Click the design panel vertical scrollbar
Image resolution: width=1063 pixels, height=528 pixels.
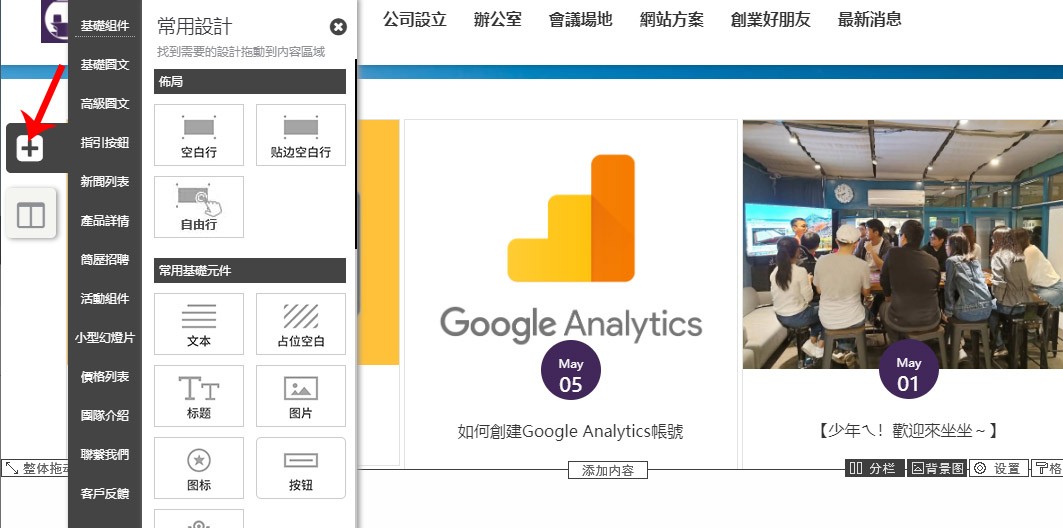point(355,155)
